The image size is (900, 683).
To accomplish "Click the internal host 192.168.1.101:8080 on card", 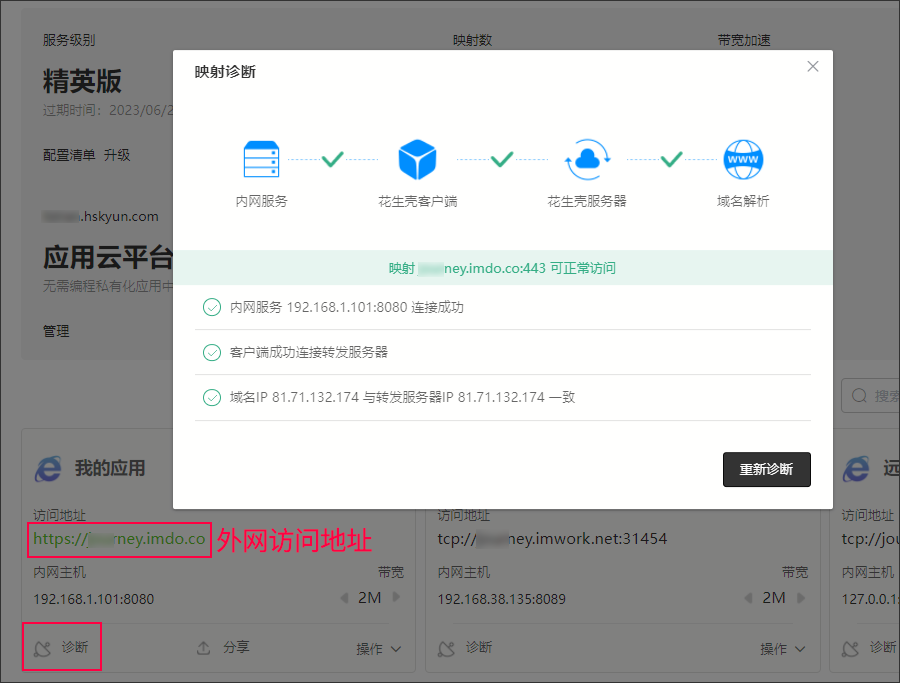I will tap(94, 599).
